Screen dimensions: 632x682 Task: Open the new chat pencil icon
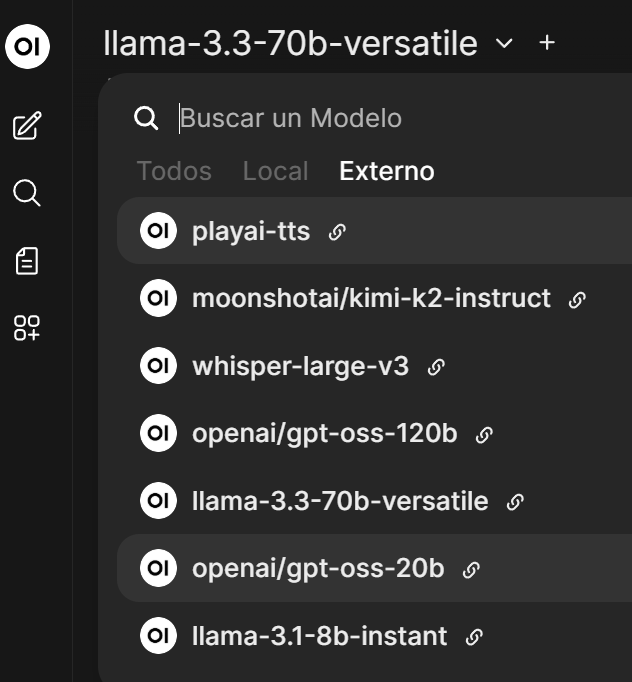[x=27, y=127]
